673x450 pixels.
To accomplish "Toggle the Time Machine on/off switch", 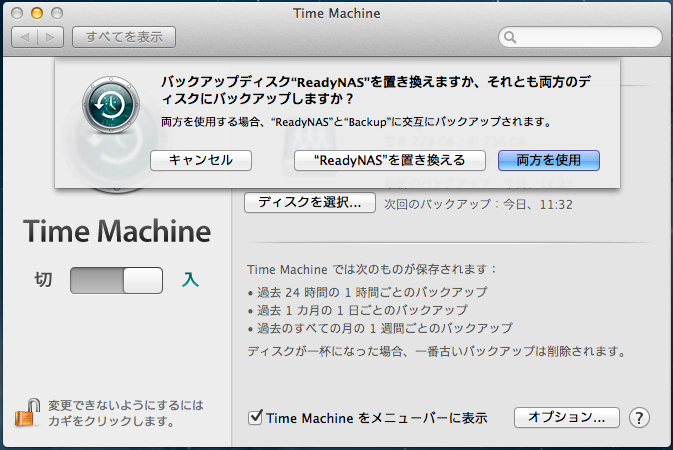I will tap(116, 280).
